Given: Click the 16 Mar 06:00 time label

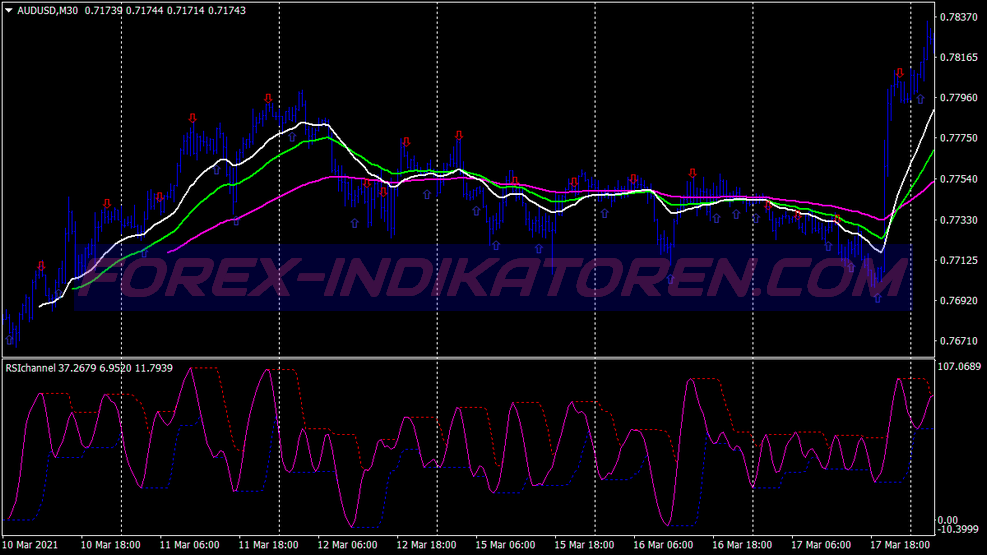Looking at the screenshot, I should click(x=663, y=545).
